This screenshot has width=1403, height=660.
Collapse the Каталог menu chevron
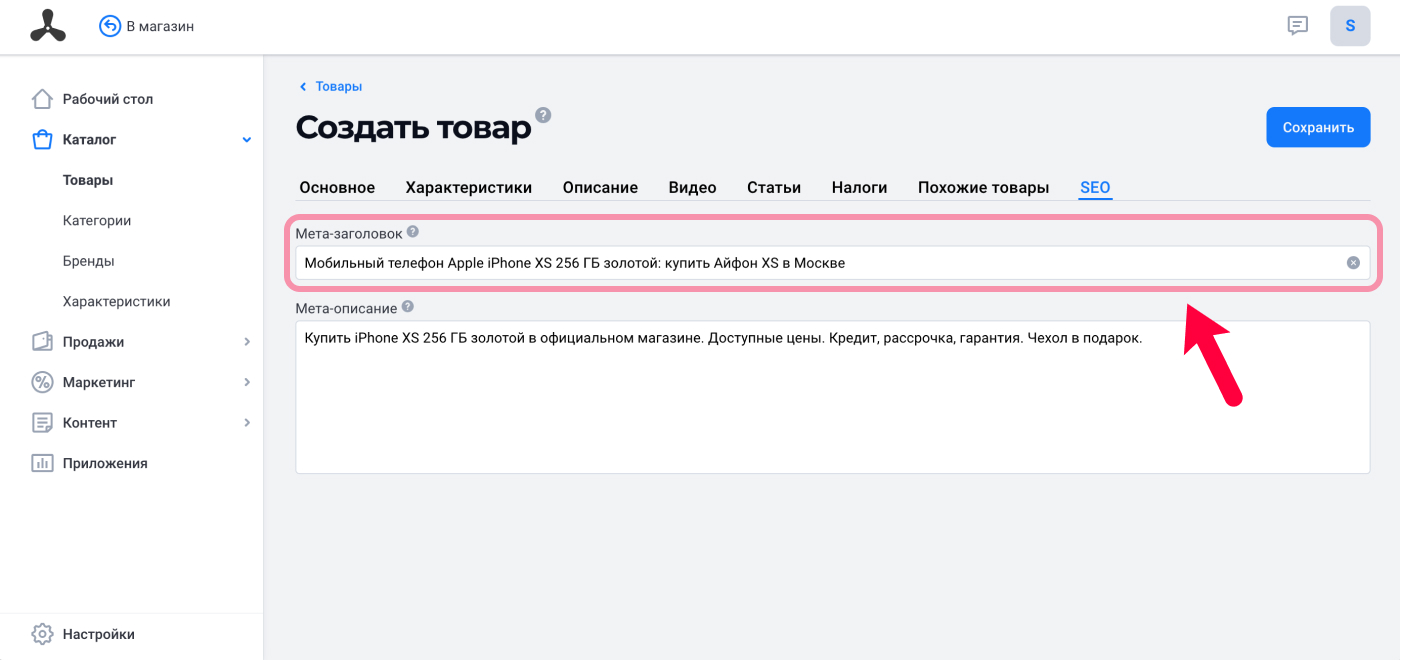pos(247,140)
